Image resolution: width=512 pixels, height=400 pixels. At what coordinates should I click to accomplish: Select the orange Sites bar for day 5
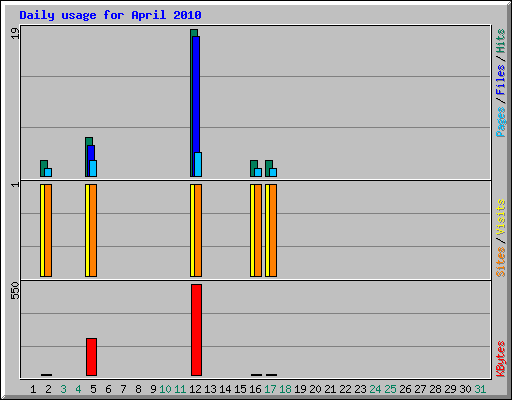(93, 230)
